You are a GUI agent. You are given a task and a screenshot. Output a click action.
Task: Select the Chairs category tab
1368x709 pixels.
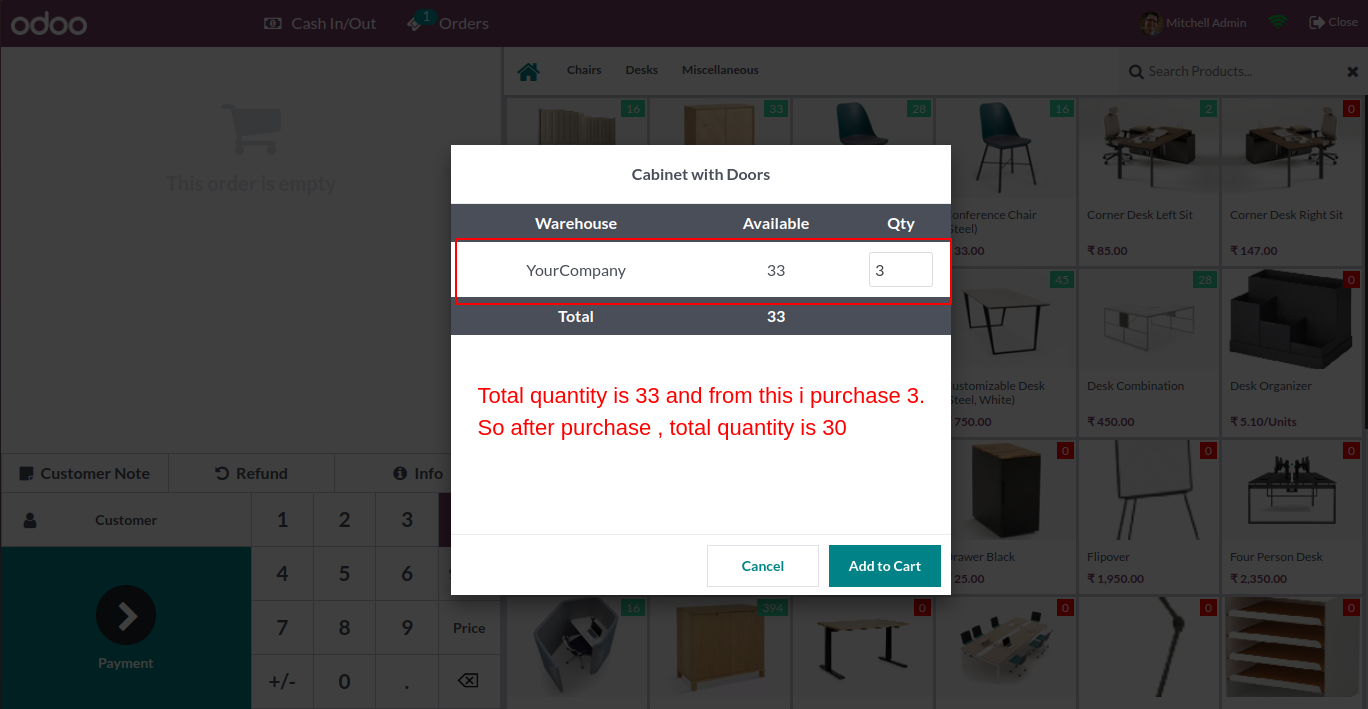(x=584, y=70)
